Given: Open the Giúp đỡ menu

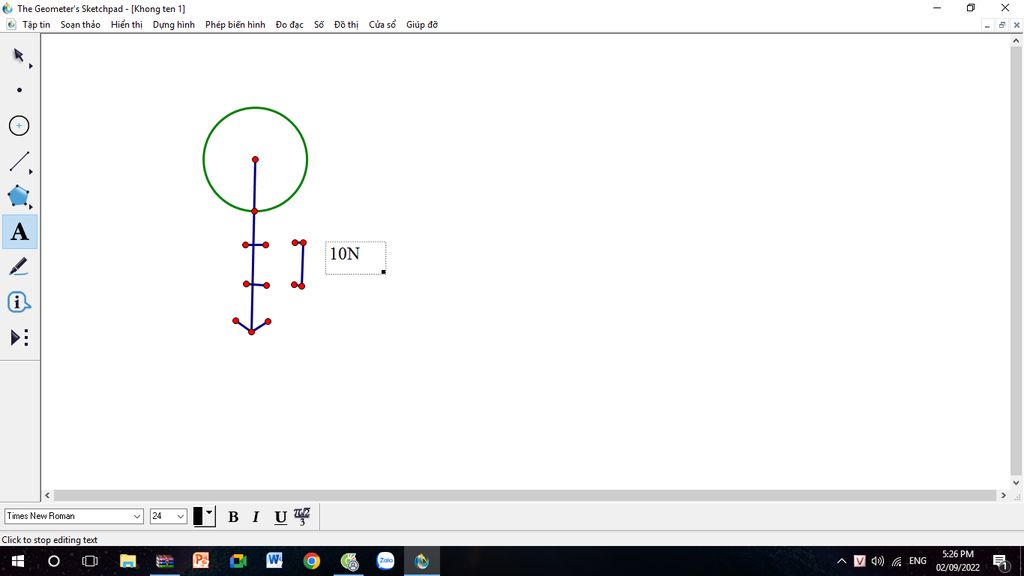Looking at the screenshot, I should point(422,25).
